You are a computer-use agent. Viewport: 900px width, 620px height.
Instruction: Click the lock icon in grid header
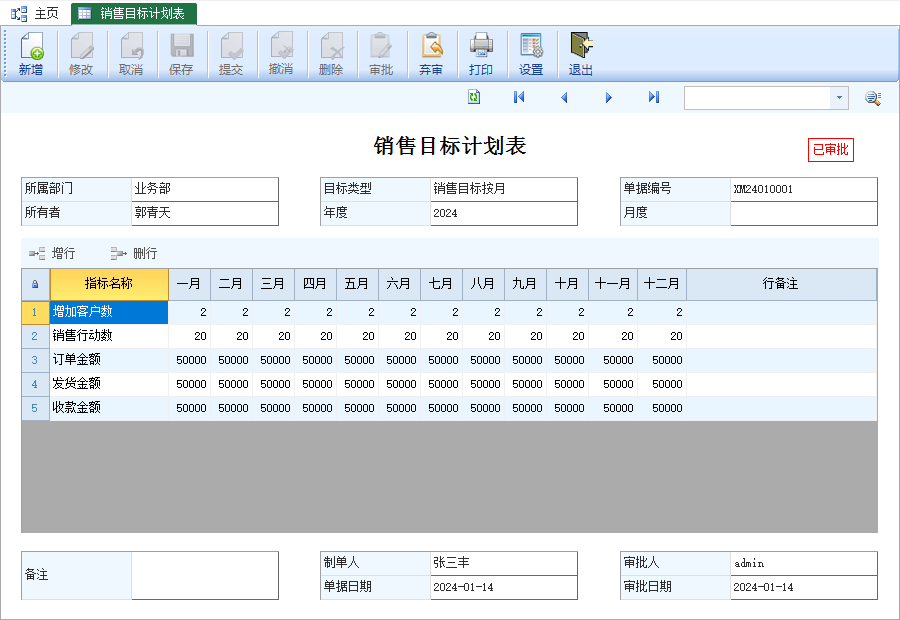(35, 284)
